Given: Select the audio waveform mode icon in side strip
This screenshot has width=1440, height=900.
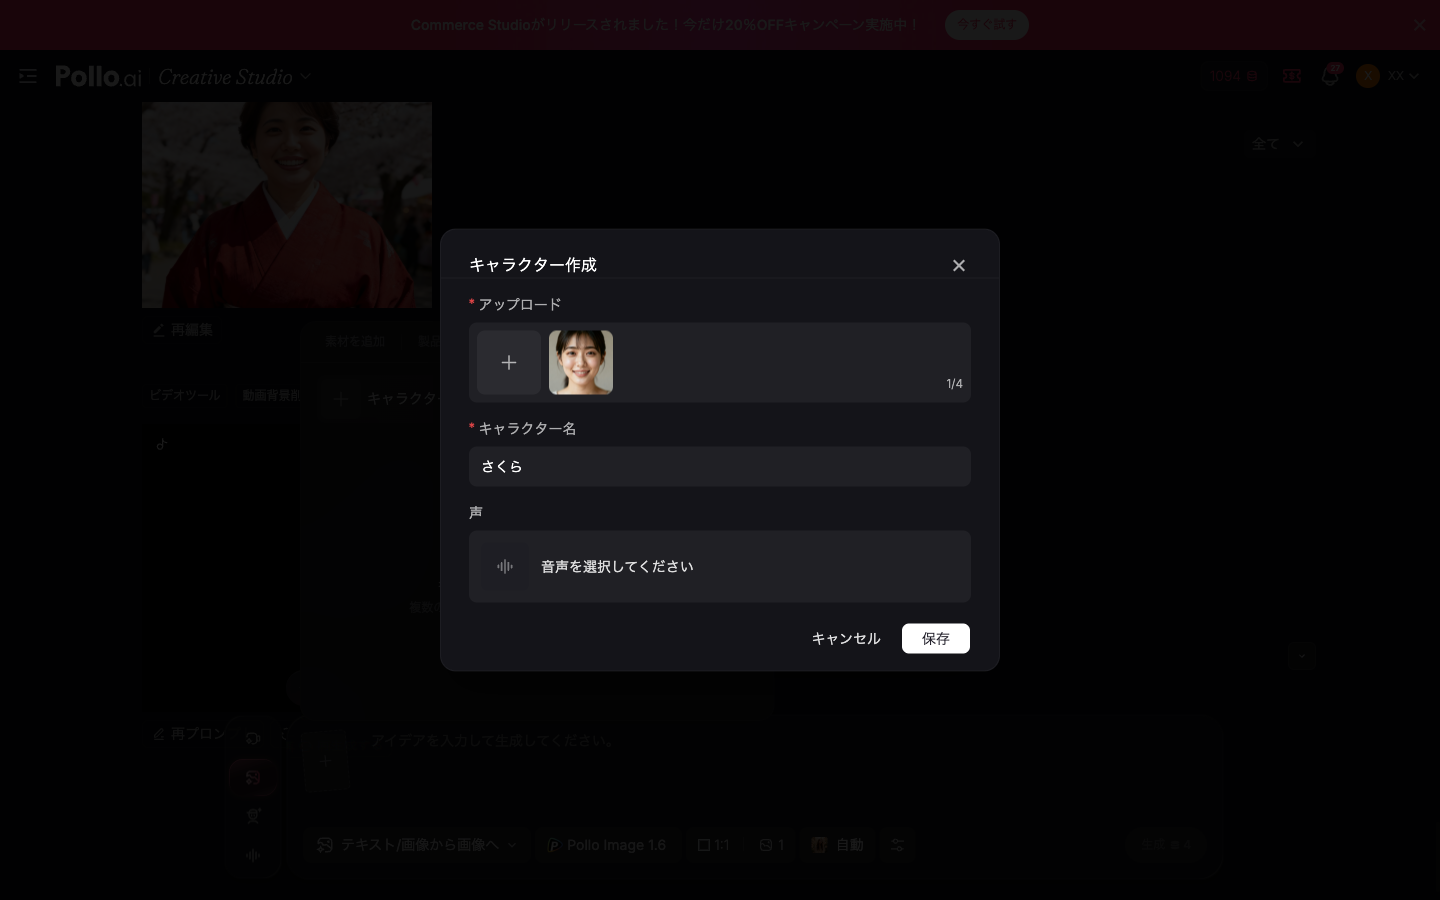Looking at the screenshot, I should pos(253,855).
